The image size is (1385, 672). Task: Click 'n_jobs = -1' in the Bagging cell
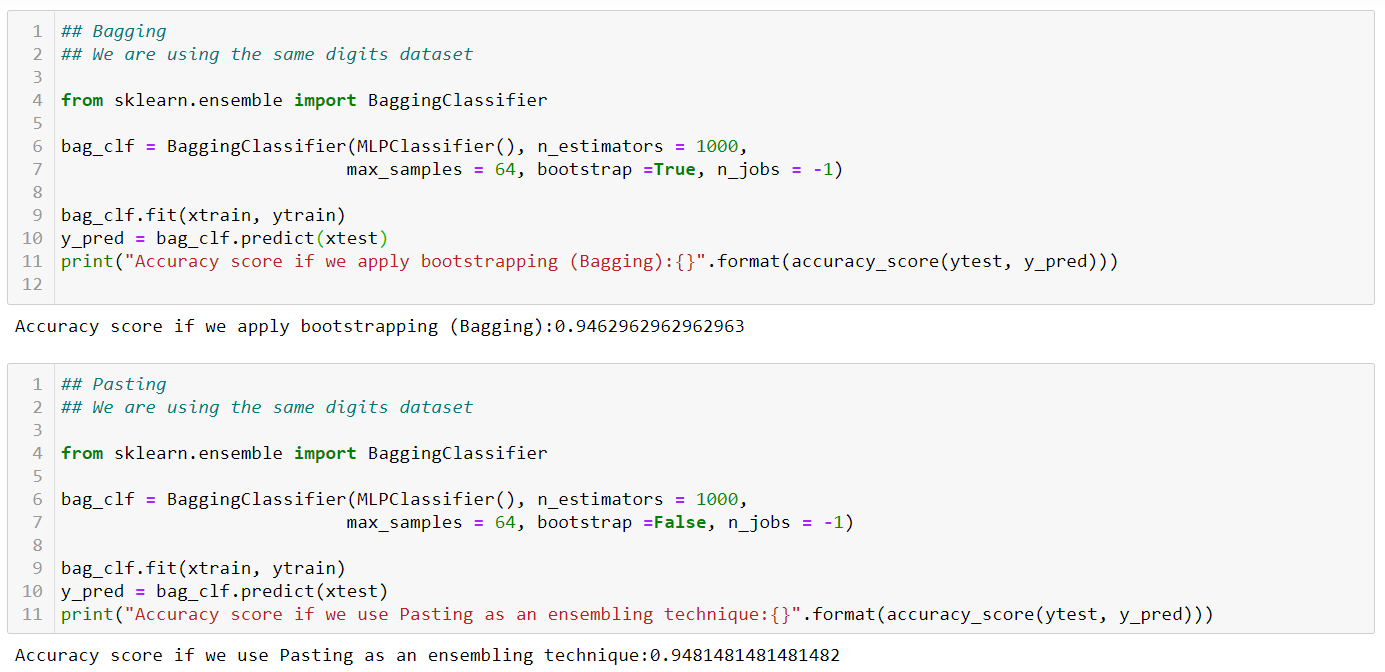[775, 169]
